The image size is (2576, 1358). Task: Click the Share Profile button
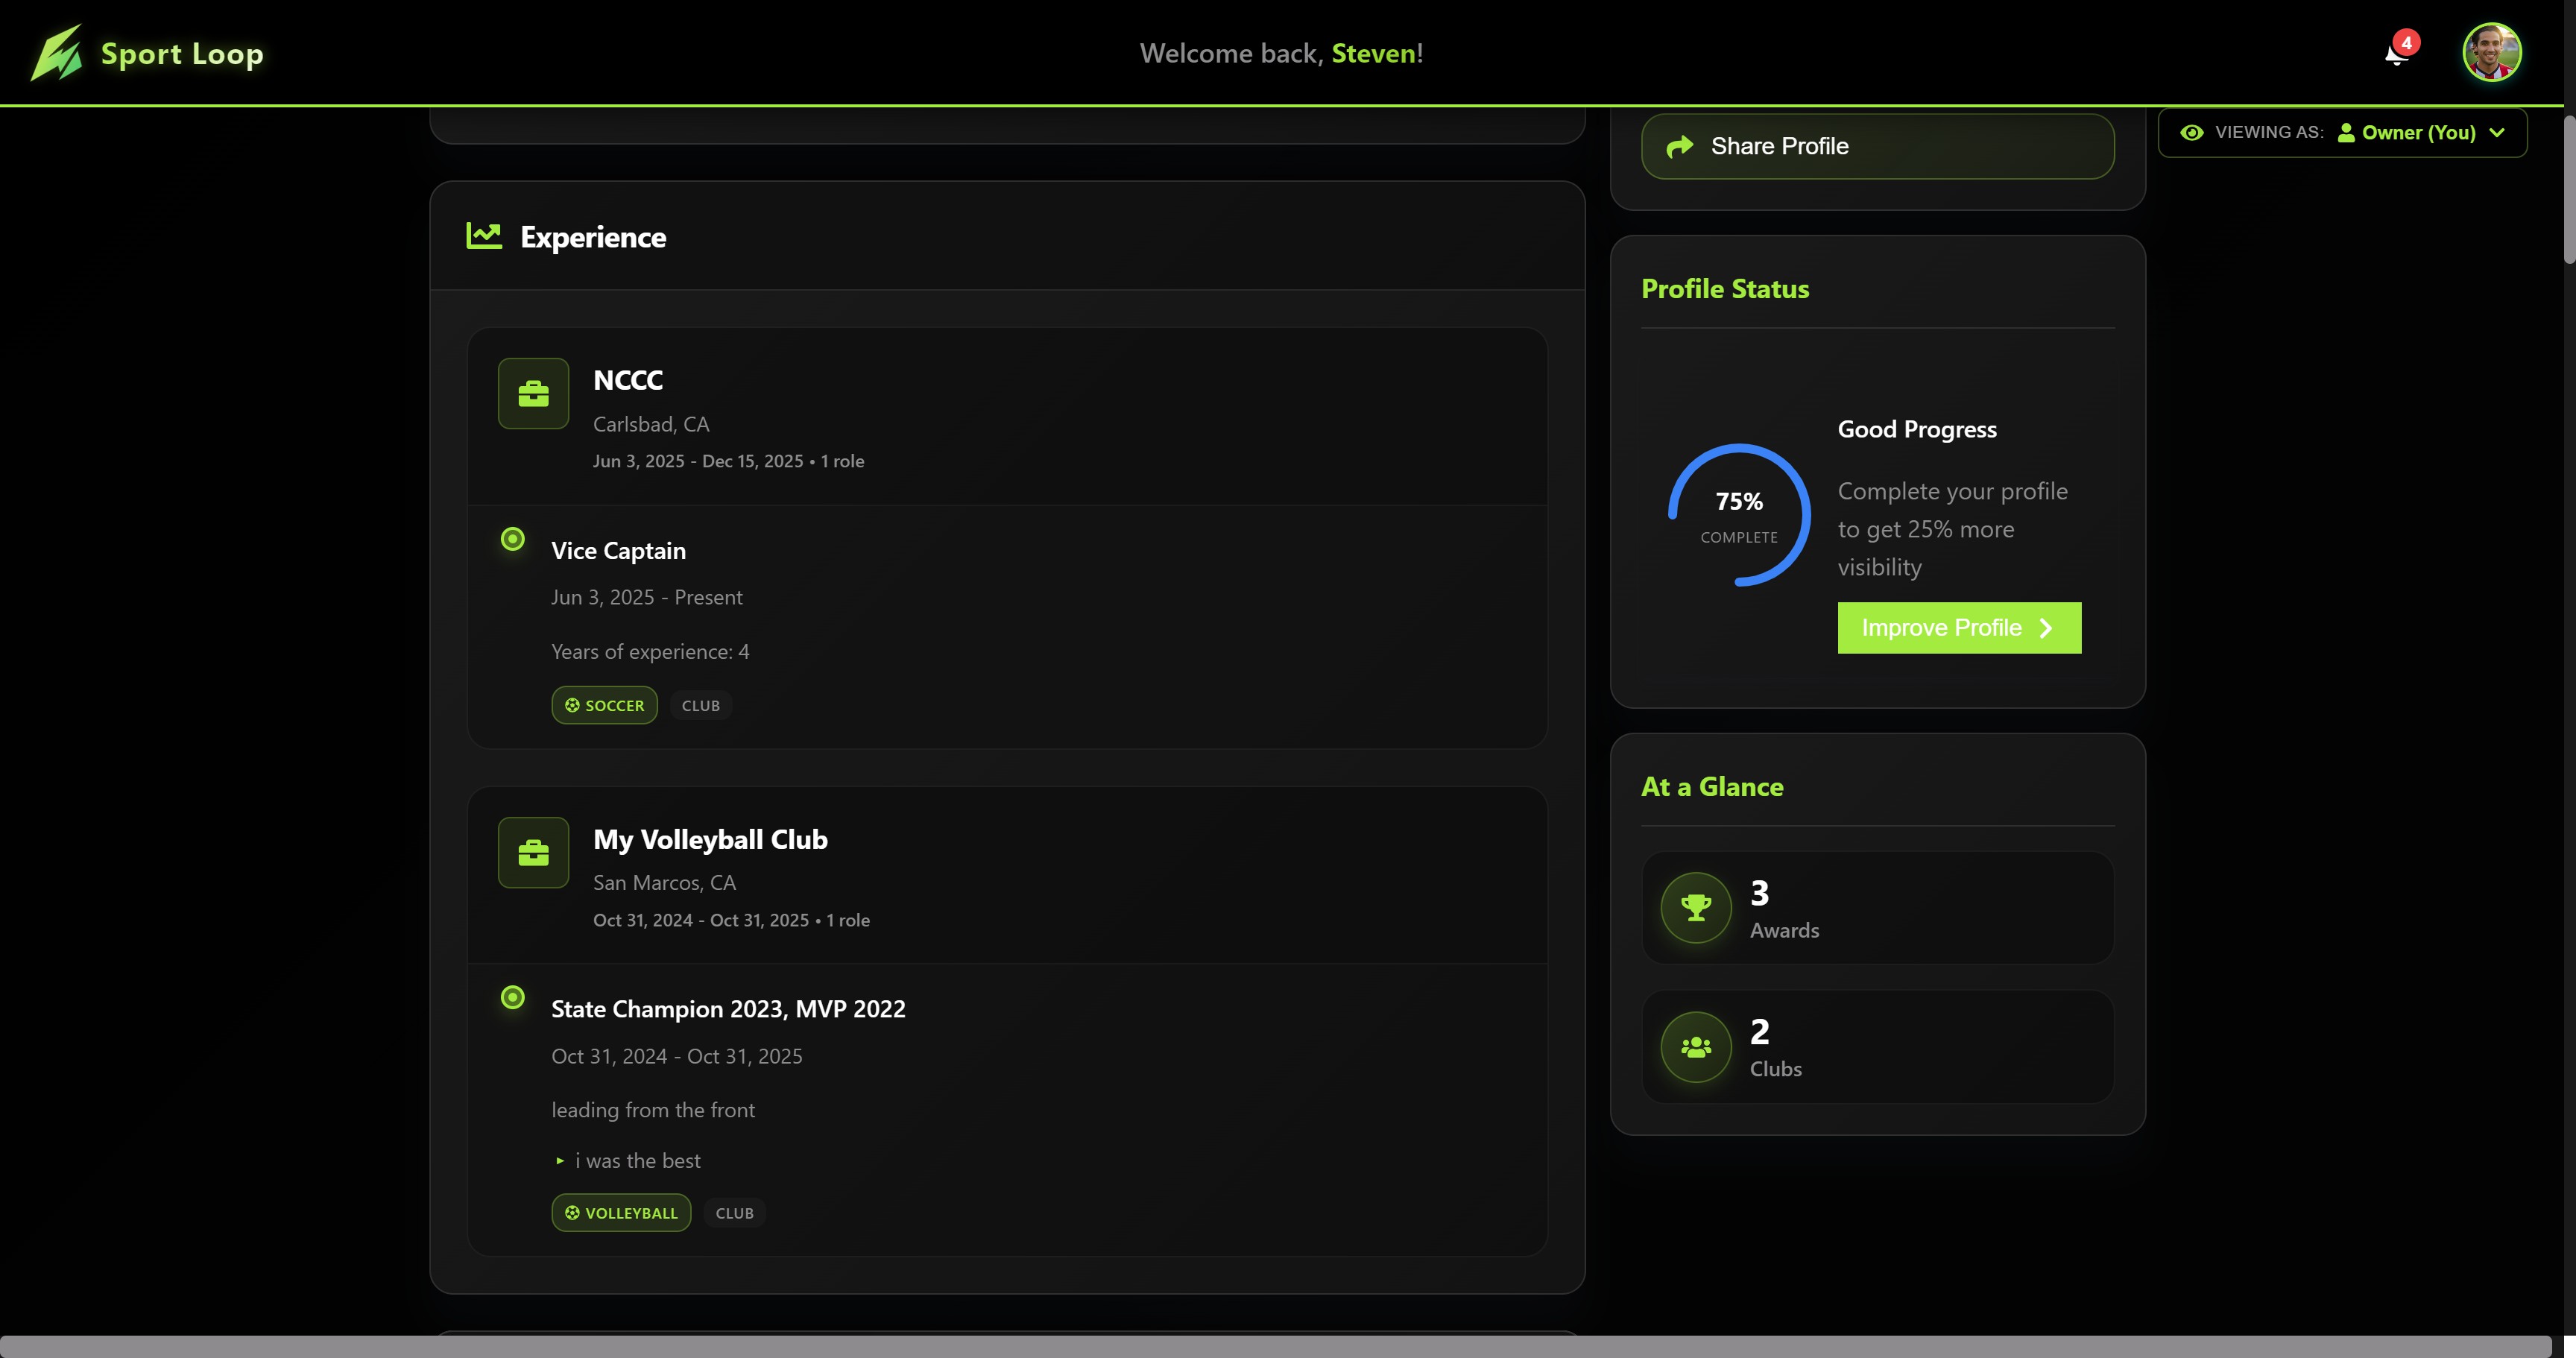pos(1877,147)
